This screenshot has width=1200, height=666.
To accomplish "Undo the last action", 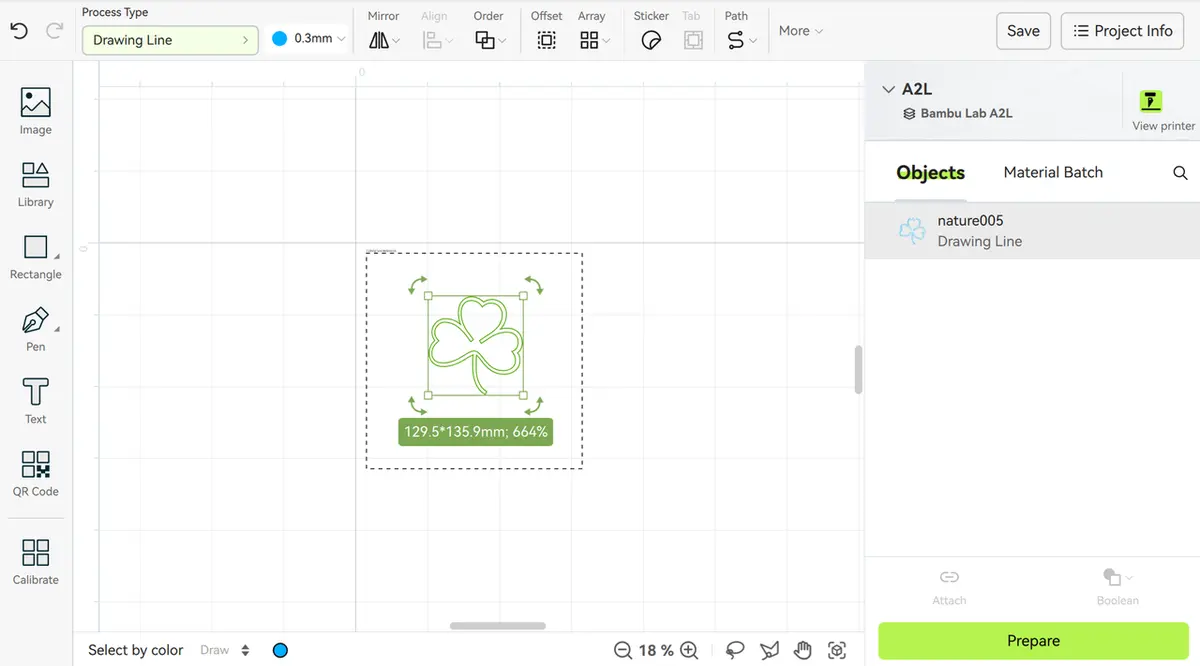I will coord(19,31).
